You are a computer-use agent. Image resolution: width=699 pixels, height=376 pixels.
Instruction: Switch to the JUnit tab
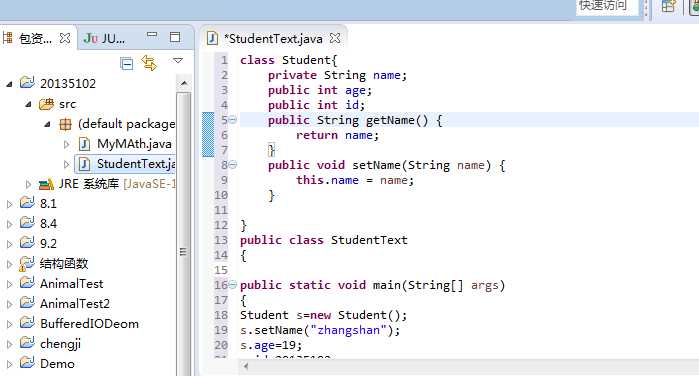(x=105, y=39)
